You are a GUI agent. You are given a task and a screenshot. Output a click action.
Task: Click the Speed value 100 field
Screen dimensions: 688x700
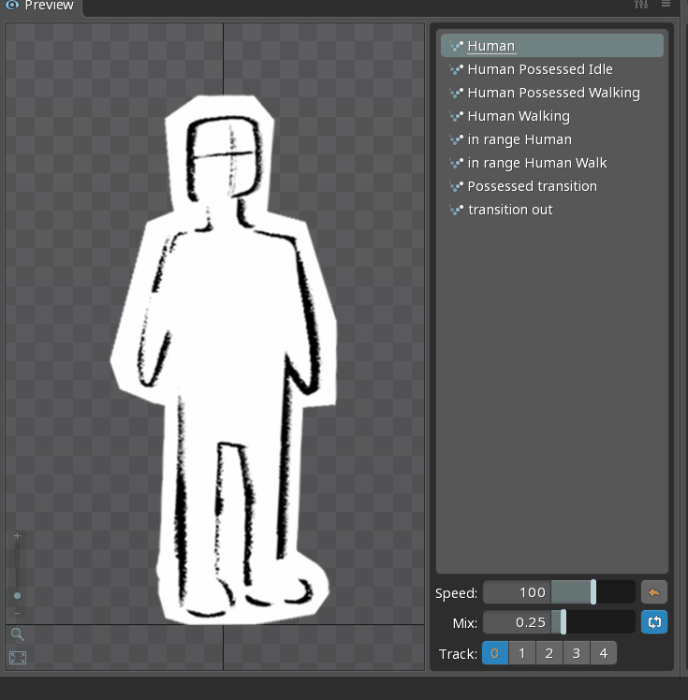[517, 592]
